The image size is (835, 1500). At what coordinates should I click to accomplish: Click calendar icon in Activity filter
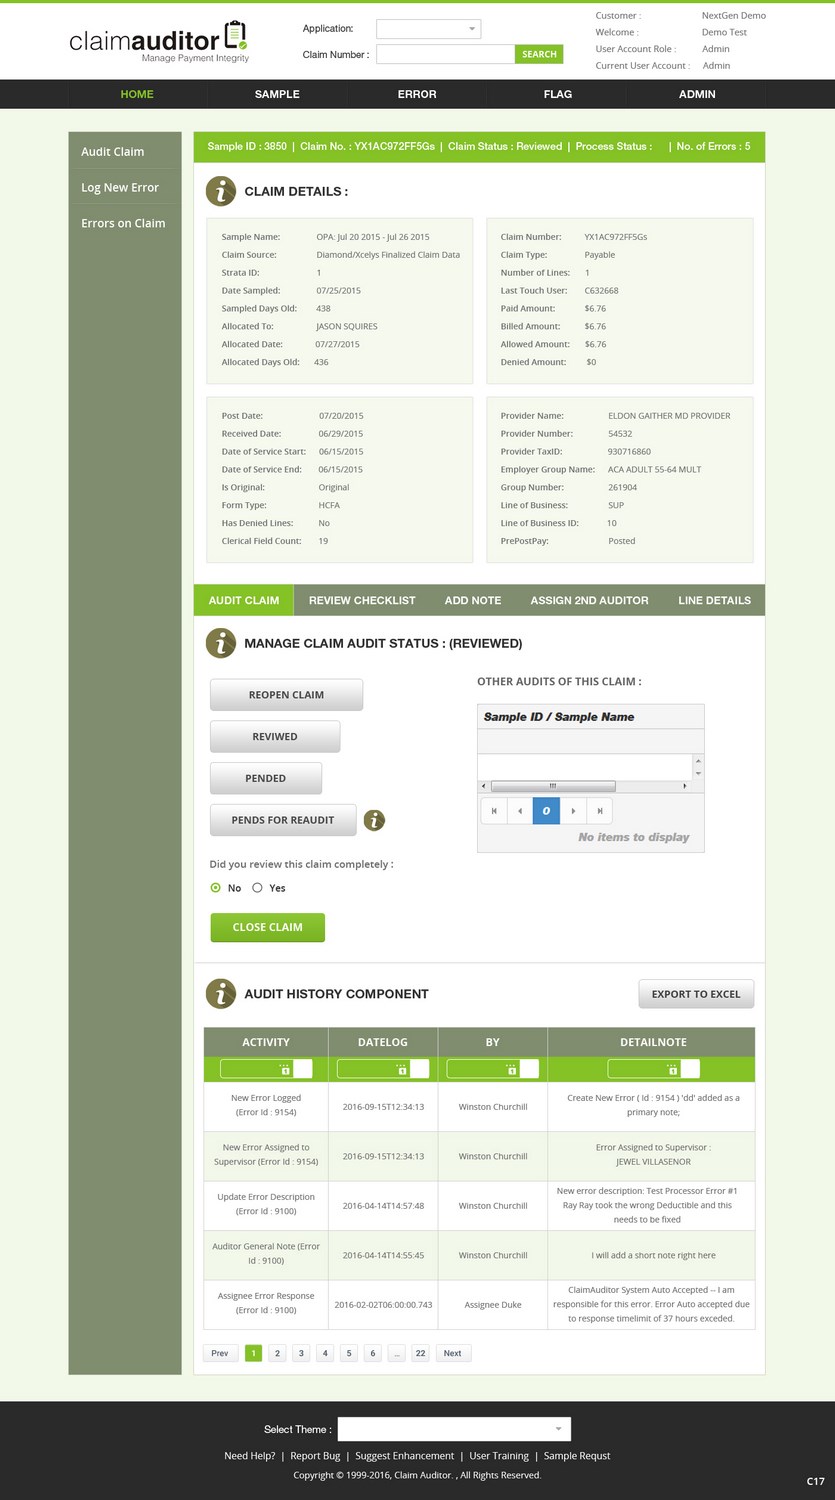pyautogui.click(x=284, y=1069)
